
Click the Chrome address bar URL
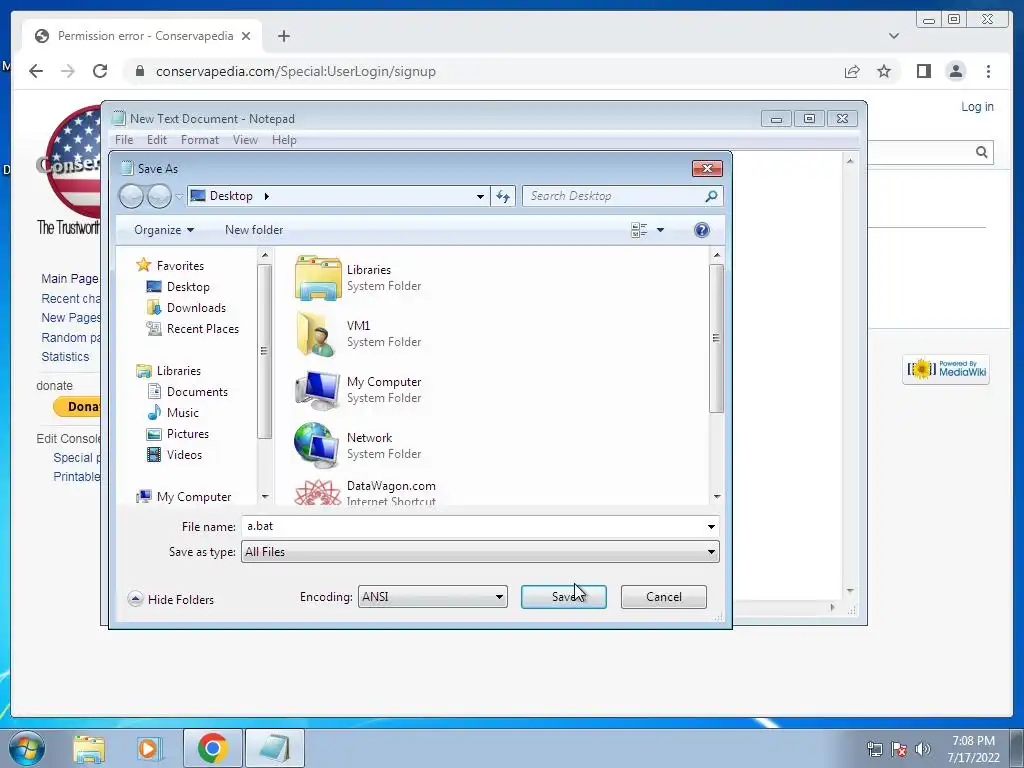coord(295,71)
